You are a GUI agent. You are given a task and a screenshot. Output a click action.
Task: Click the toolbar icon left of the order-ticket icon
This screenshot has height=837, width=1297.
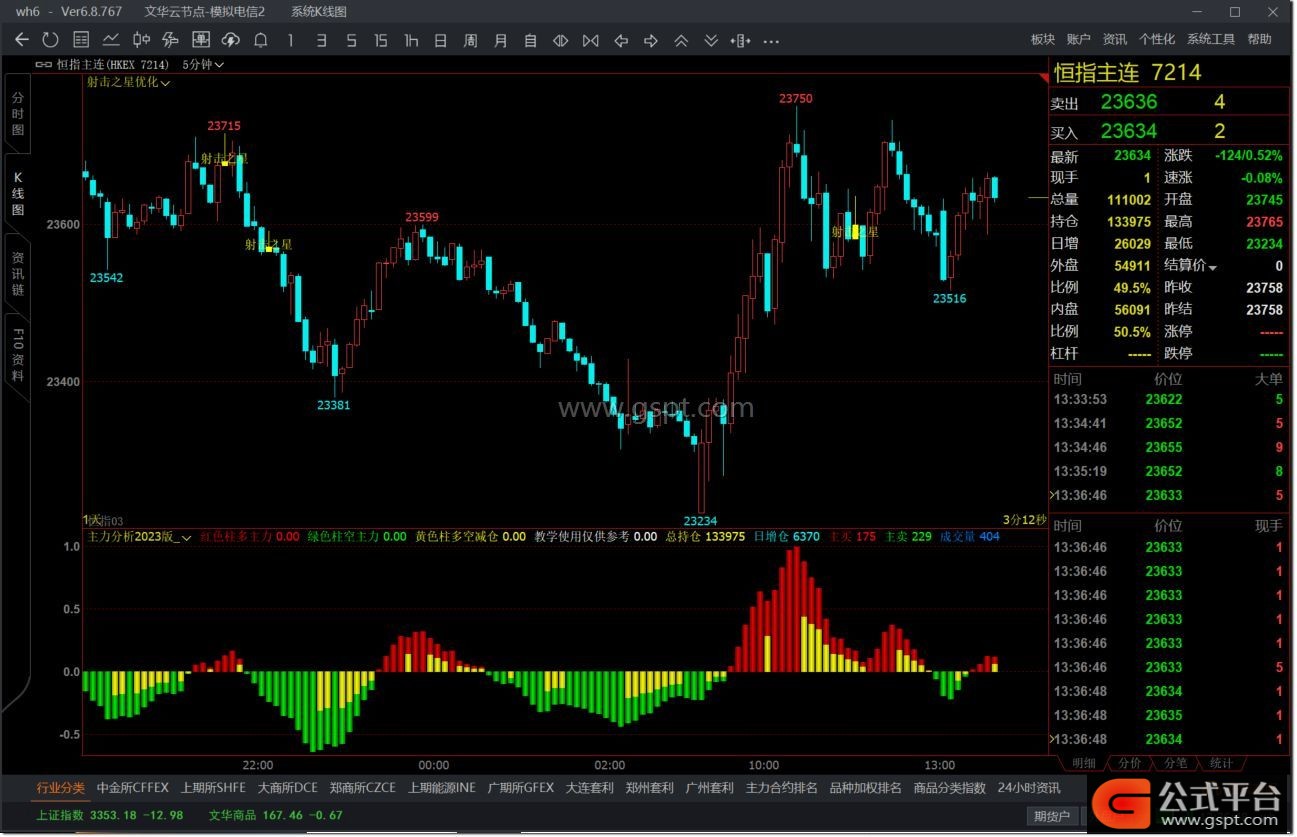click(170, 40)
